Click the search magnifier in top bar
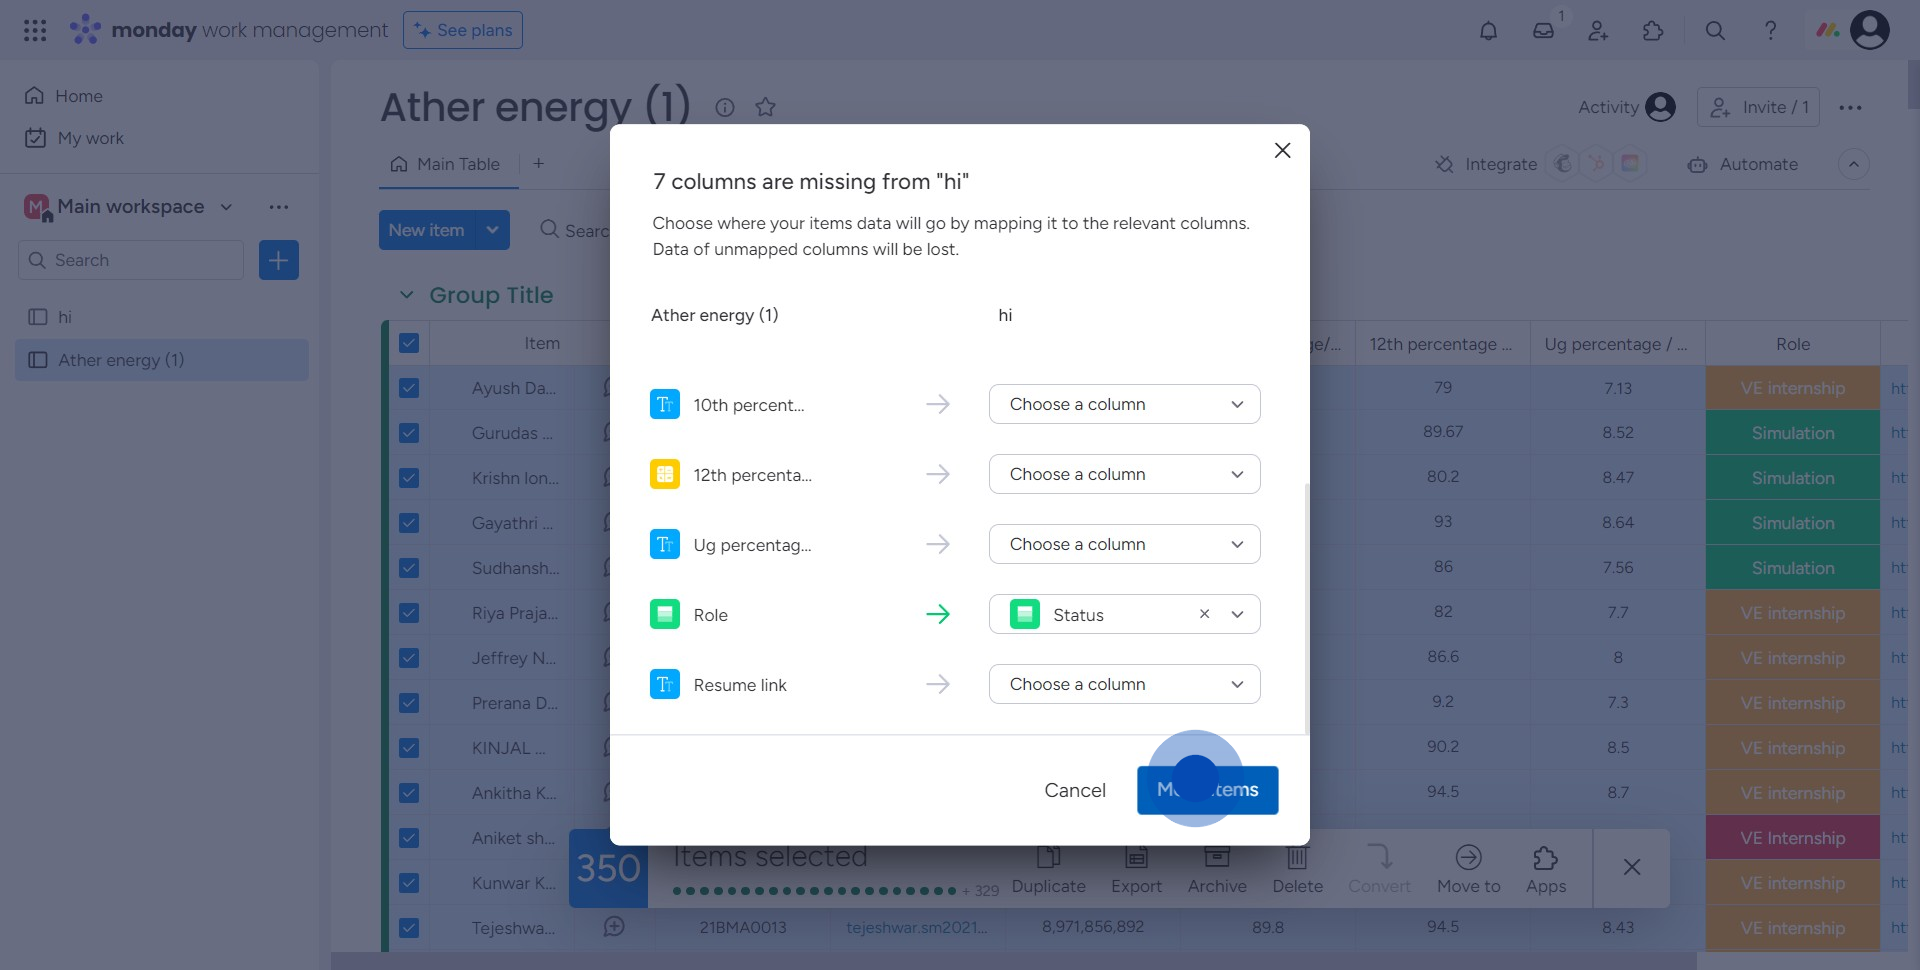The image size is (1920, 970). (1715, 31)
